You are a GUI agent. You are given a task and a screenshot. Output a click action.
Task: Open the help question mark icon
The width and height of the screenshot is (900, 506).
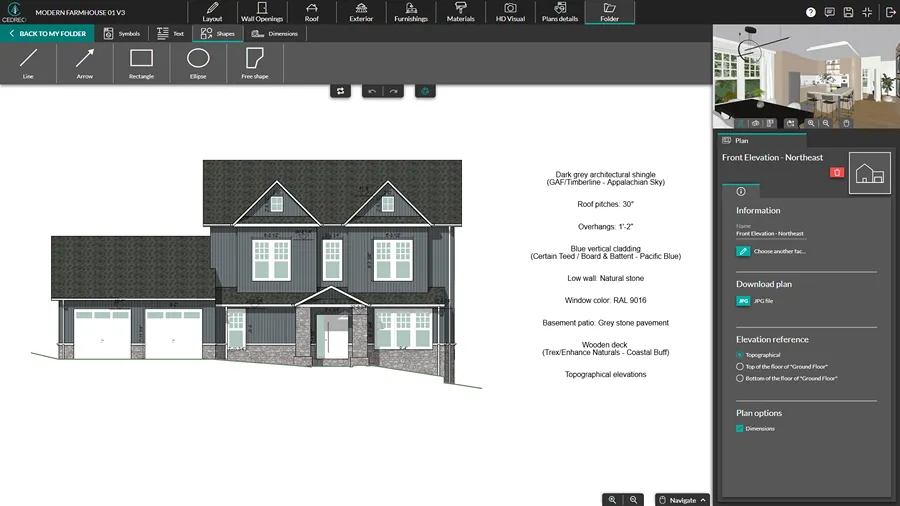click(x=810, y=12)
